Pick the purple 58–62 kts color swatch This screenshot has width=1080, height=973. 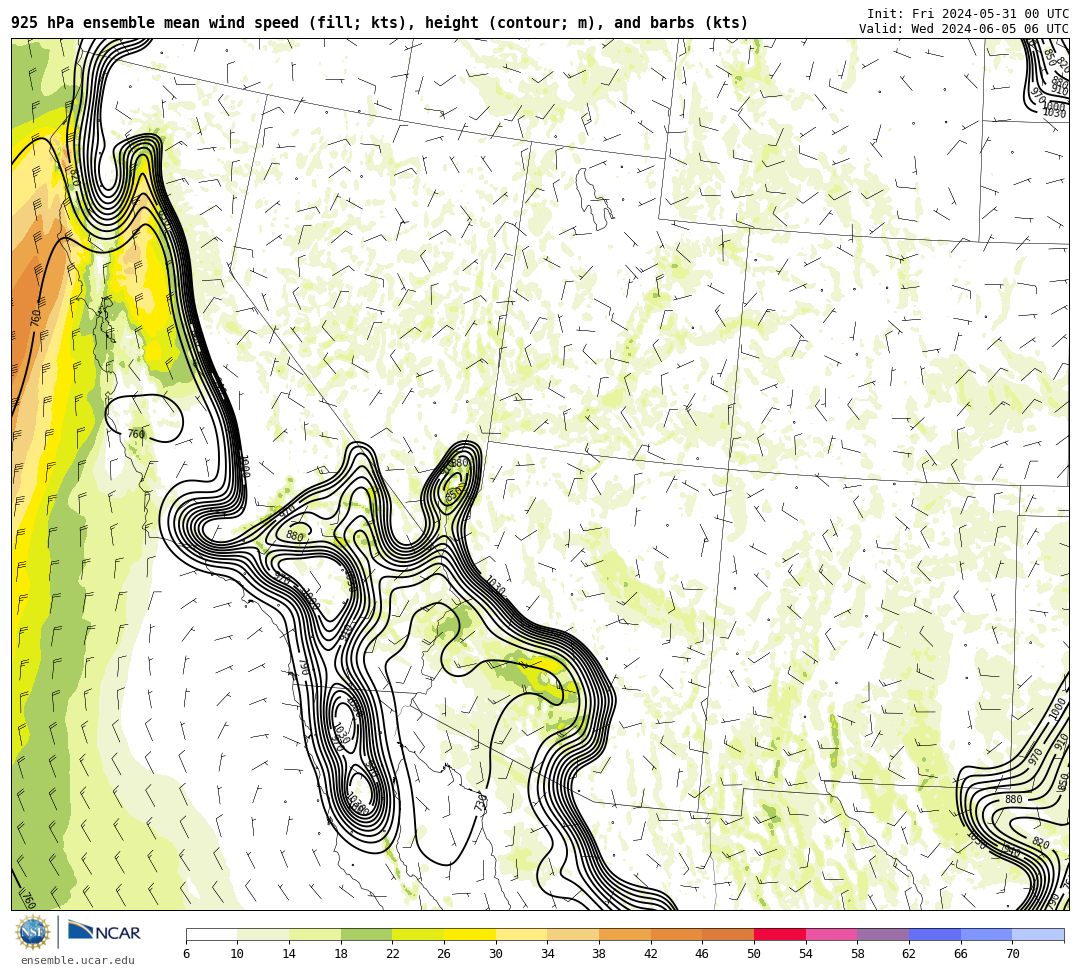pos(883,934)
